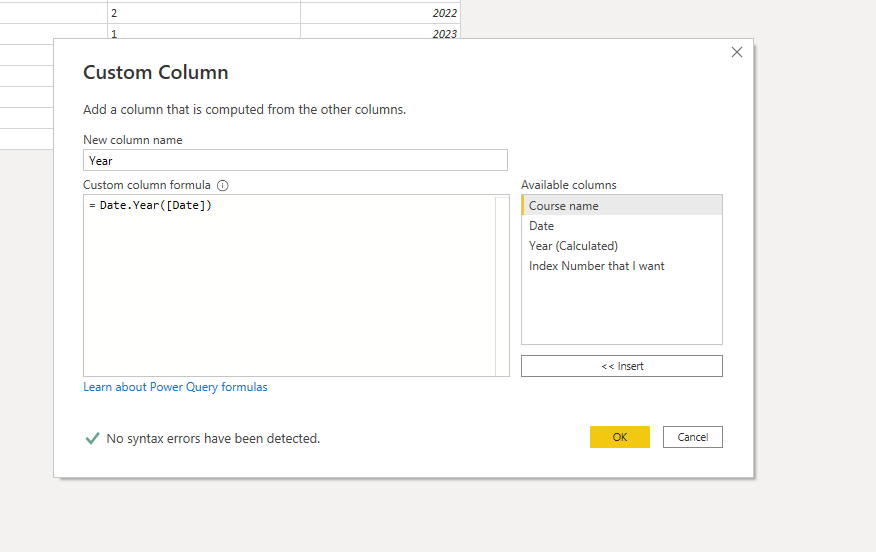Select Year (Calculated) in Available columns
The height and width of the screenshot is (552, 876).
621,246
